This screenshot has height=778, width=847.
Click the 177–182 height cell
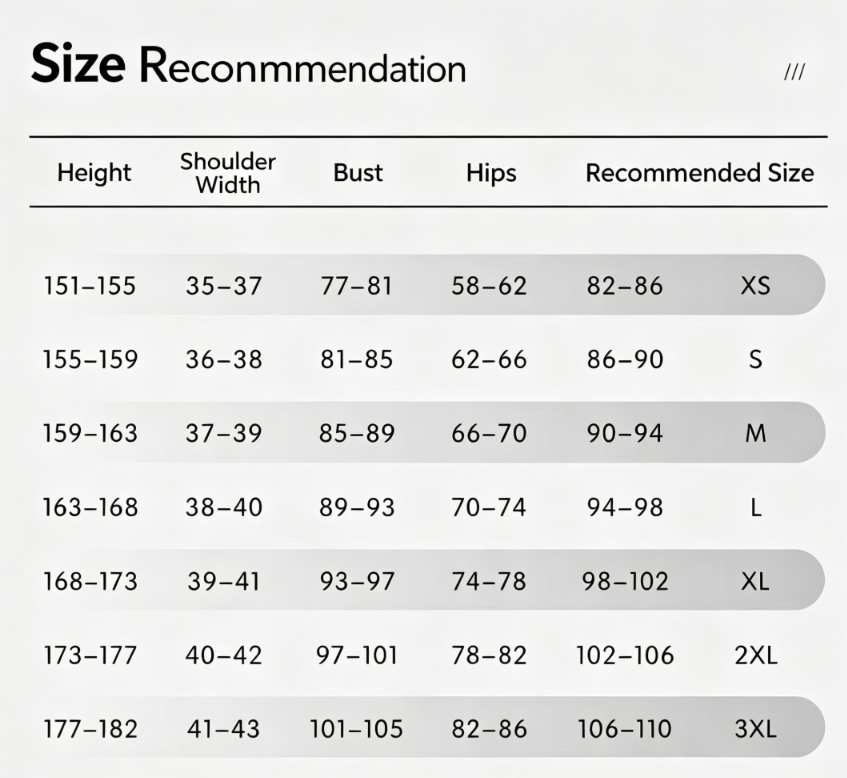[x=91, y=729]
